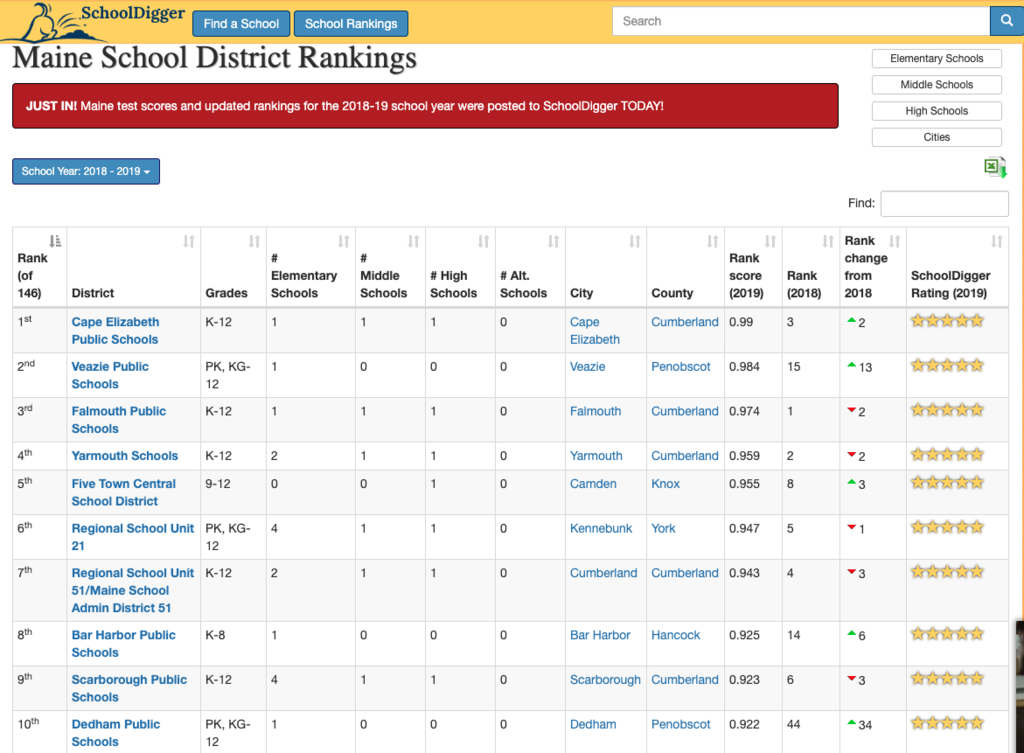Sort by # Elementary Schools column
Viewport: 1024px width, 753px height.
[343, 241]
